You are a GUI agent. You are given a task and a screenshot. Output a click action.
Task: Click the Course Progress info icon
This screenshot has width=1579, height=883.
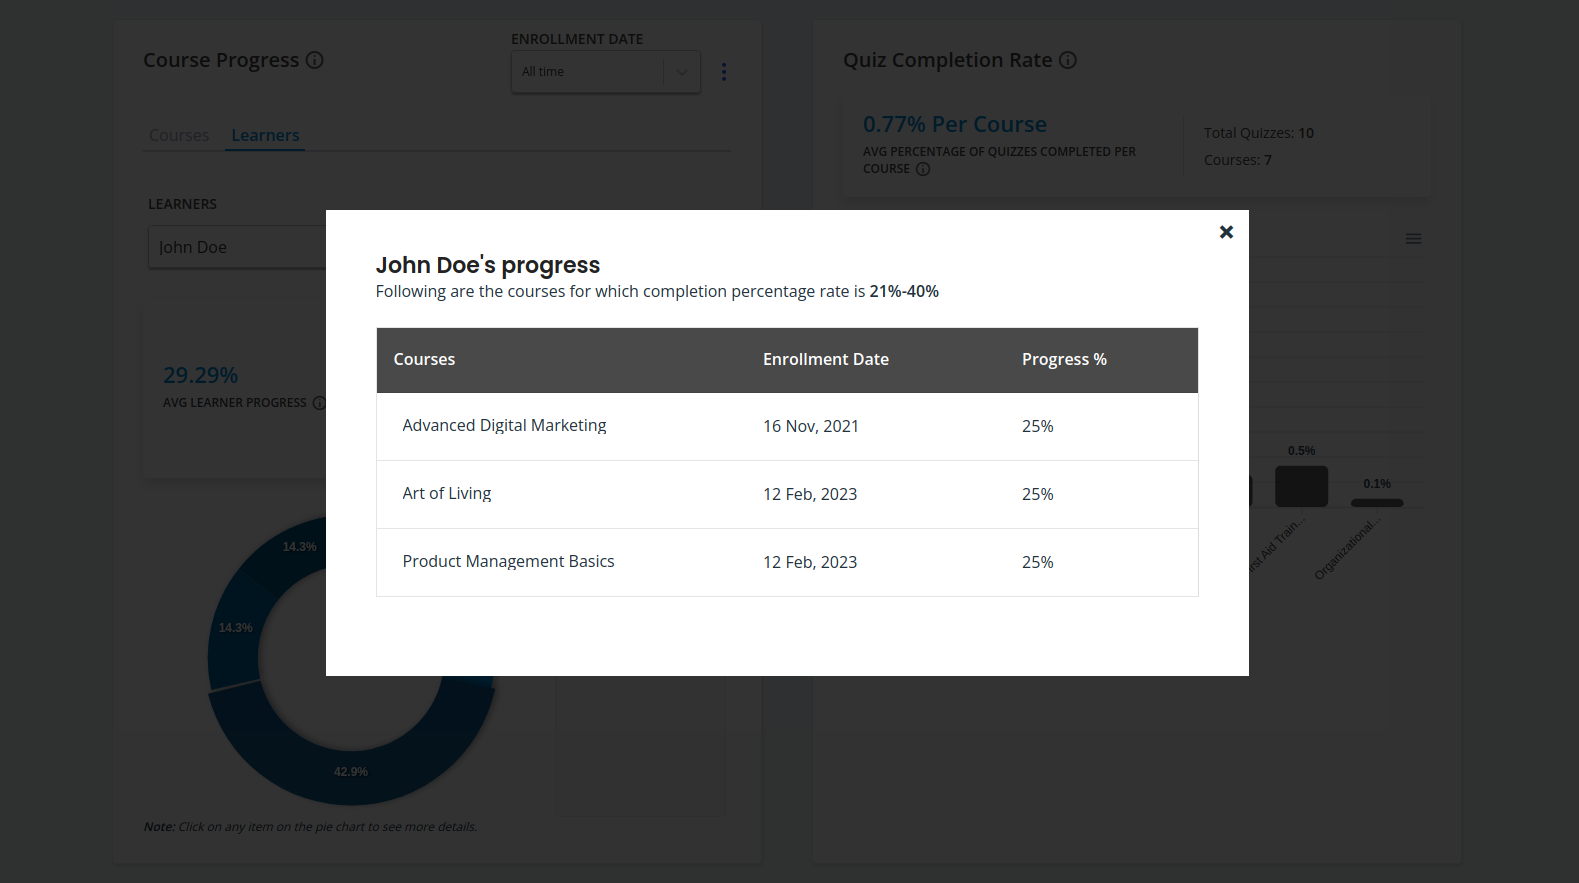point(314,60)
